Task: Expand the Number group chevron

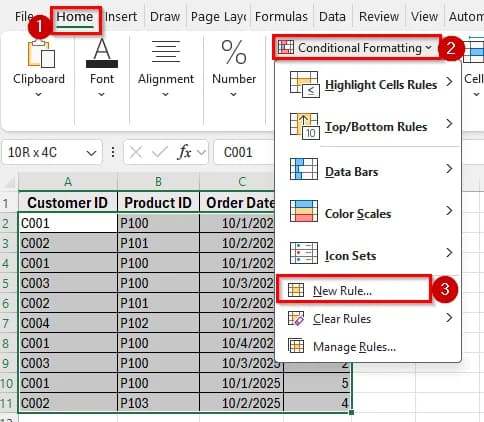Action: [234, 94]
